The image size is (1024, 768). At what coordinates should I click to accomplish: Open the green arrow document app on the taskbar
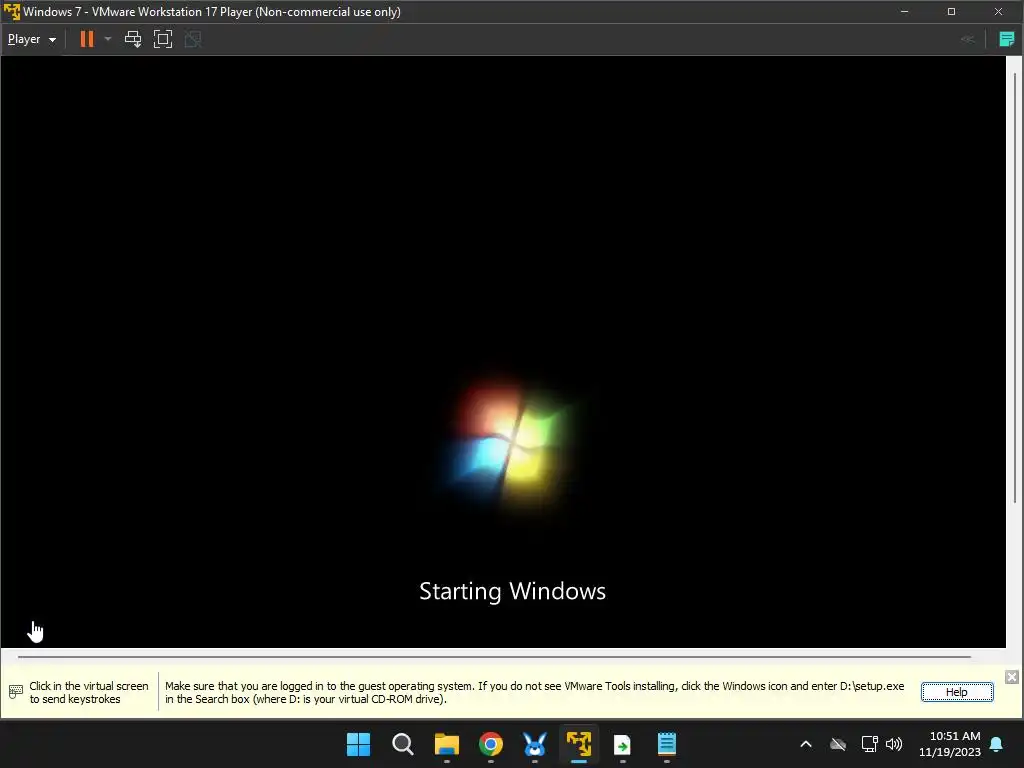coord(622,744)
